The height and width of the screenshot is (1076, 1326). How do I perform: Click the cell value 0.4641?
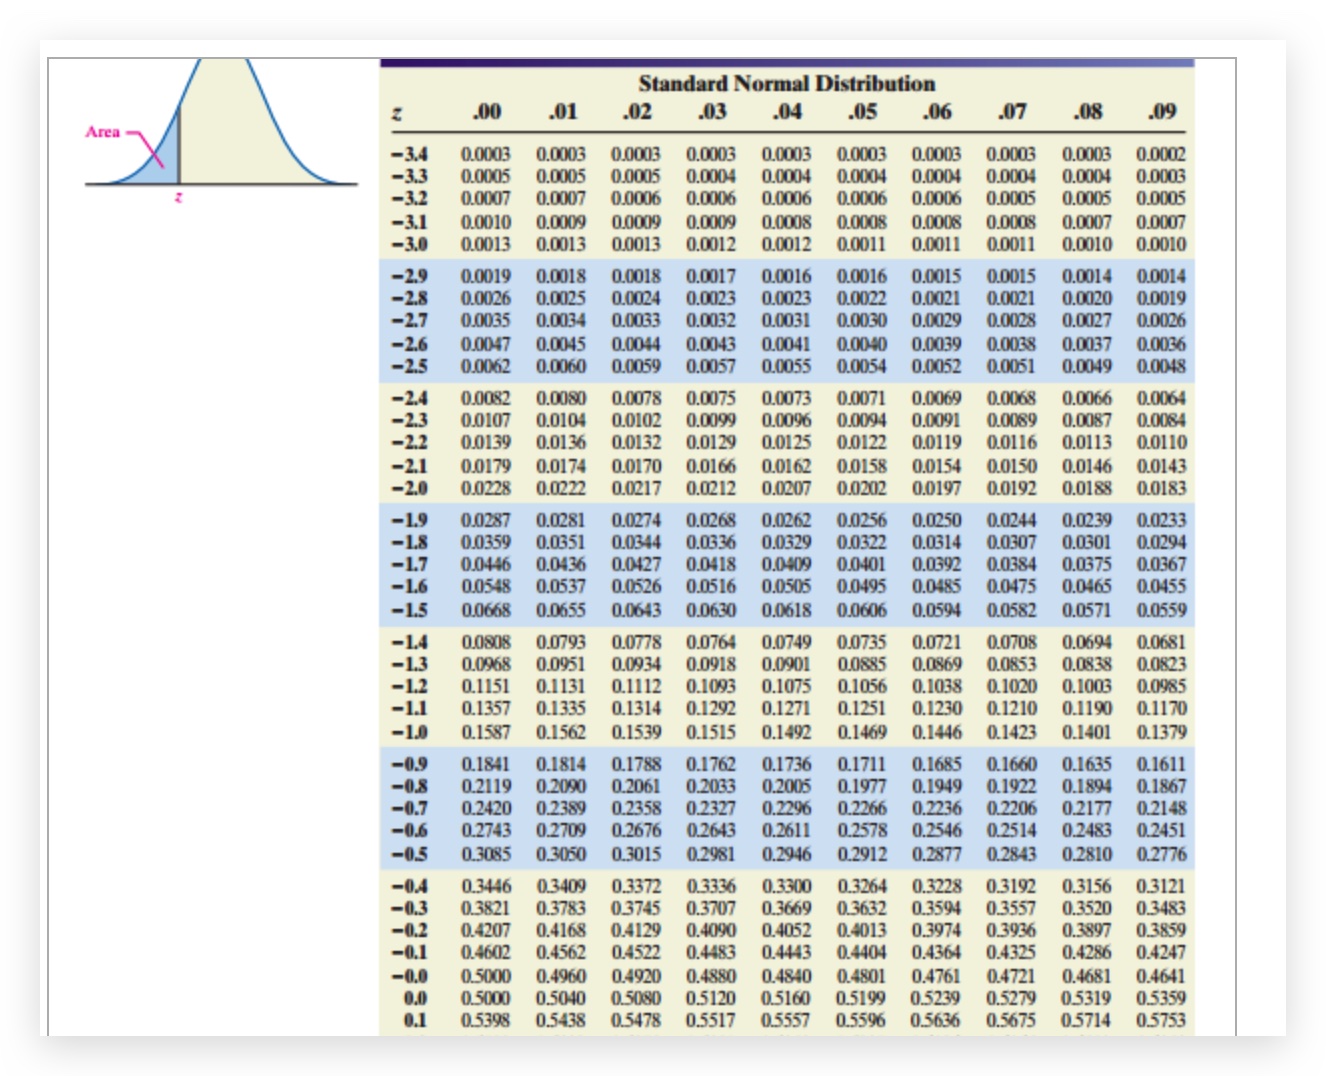1162,976
